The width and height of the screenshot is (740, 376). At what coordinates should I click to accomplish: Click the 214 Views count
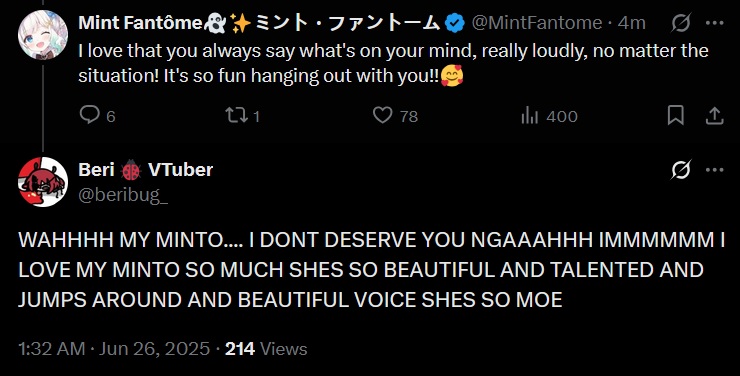point(266,349)
